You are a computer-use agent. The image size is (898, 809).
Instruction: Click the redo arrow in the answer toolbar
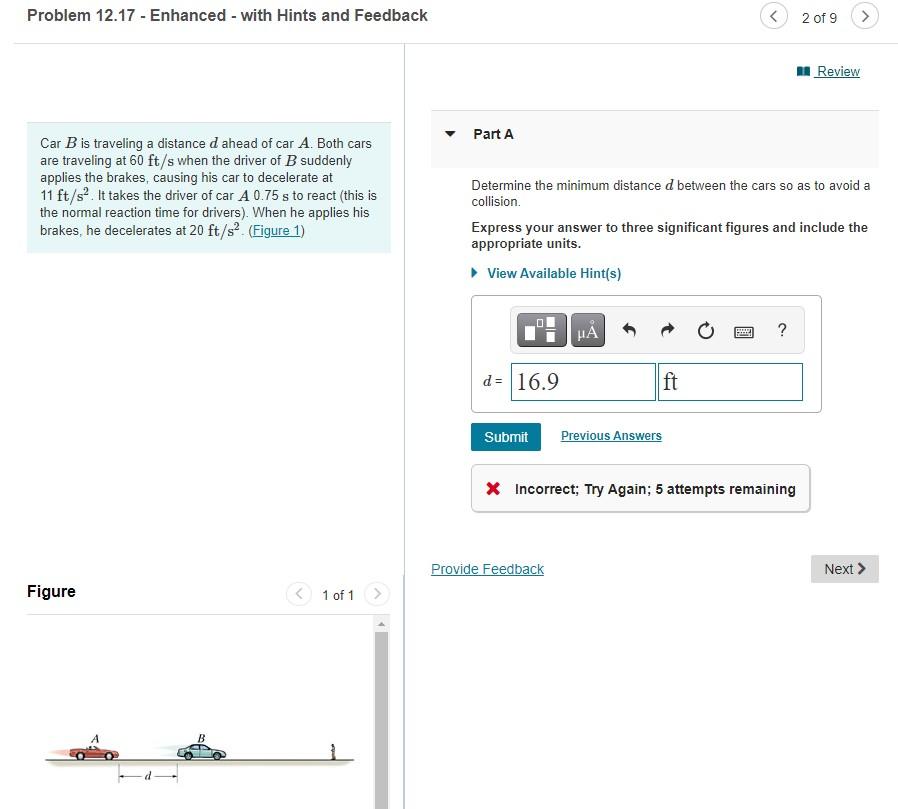pyautogui.click(x=667, y=330)
